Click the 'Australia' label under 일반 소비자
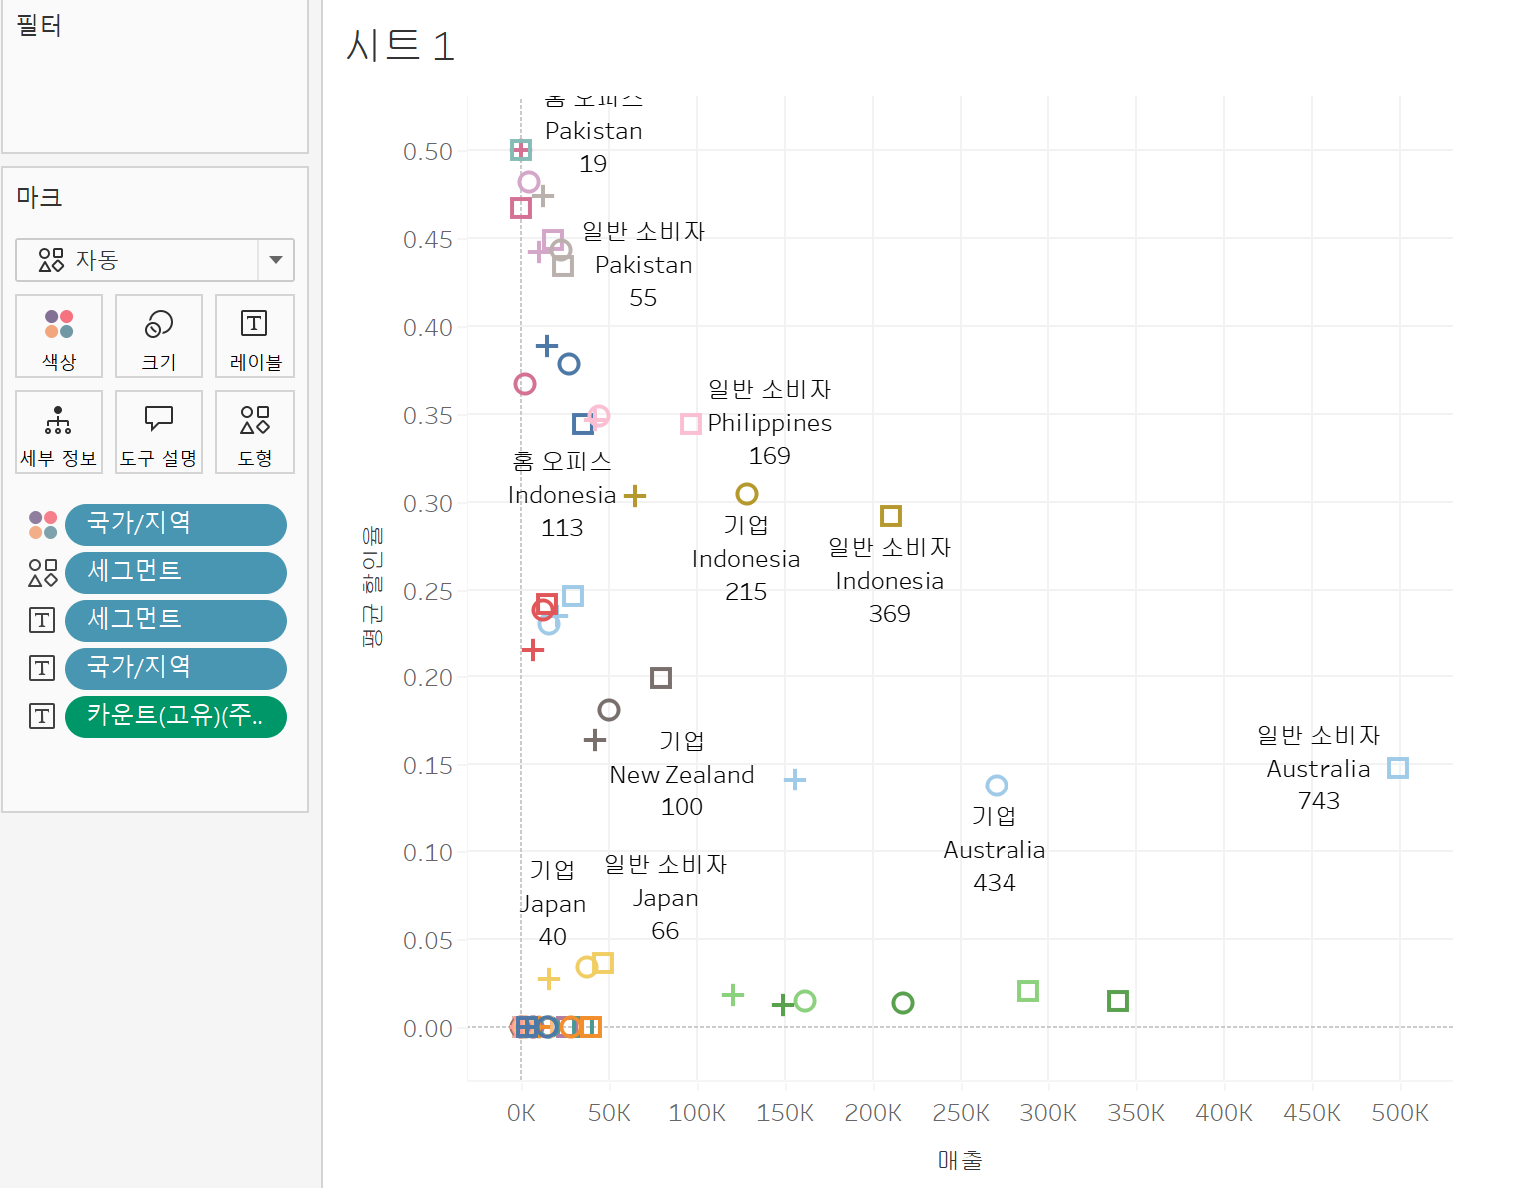The width and height of the screenshot is (1517, 1188). point(1318,769)
